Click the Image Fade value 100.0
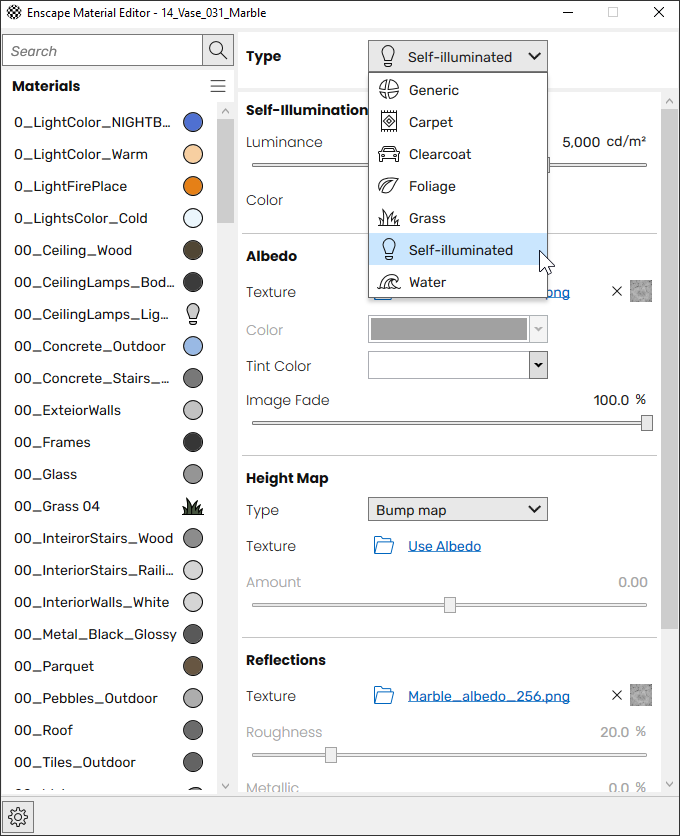 coord(611,400)
